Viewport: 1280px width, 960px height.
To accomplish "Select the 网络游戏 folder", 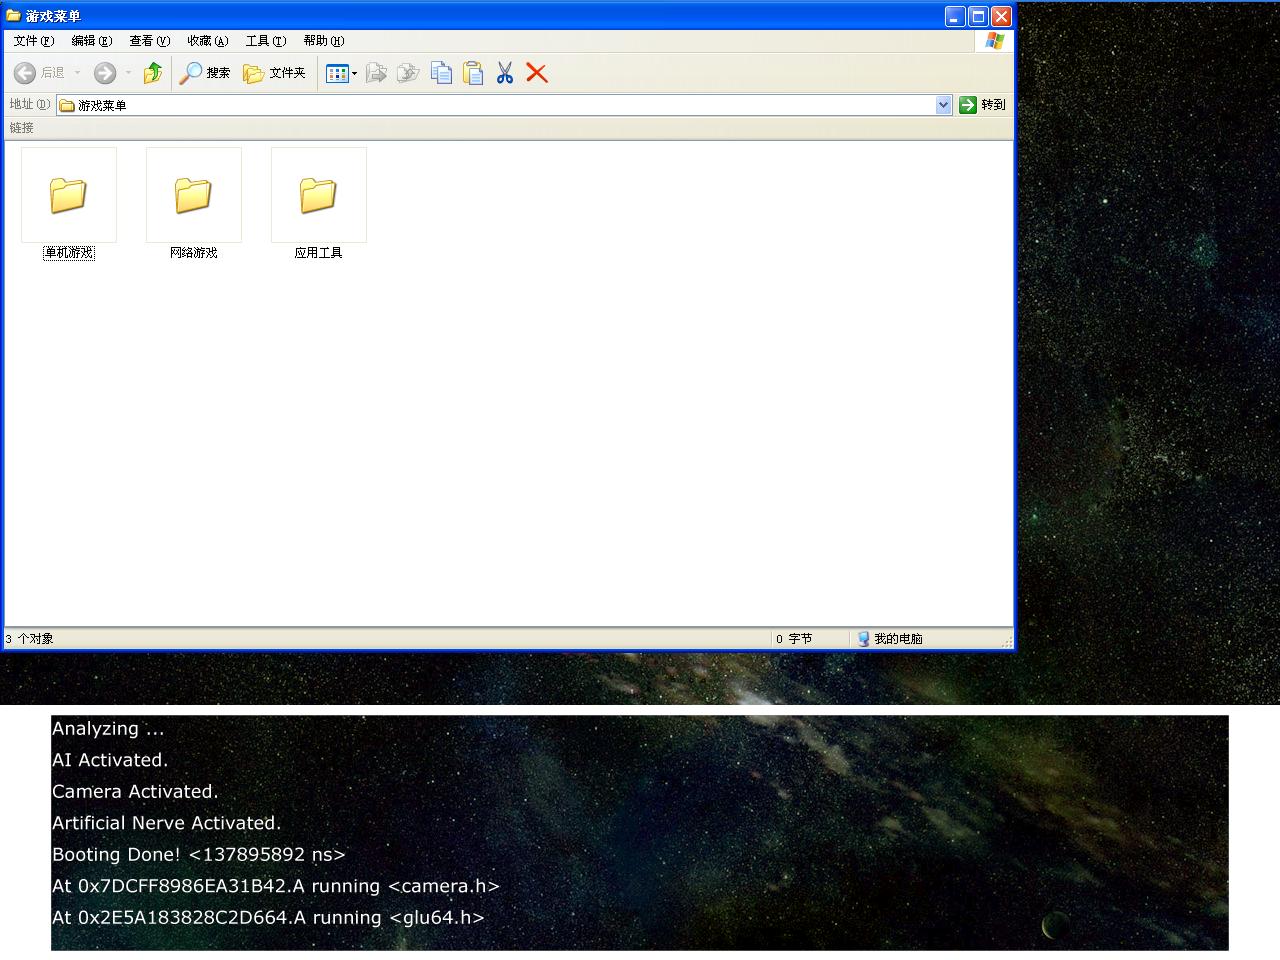I will tap(194, 204).
